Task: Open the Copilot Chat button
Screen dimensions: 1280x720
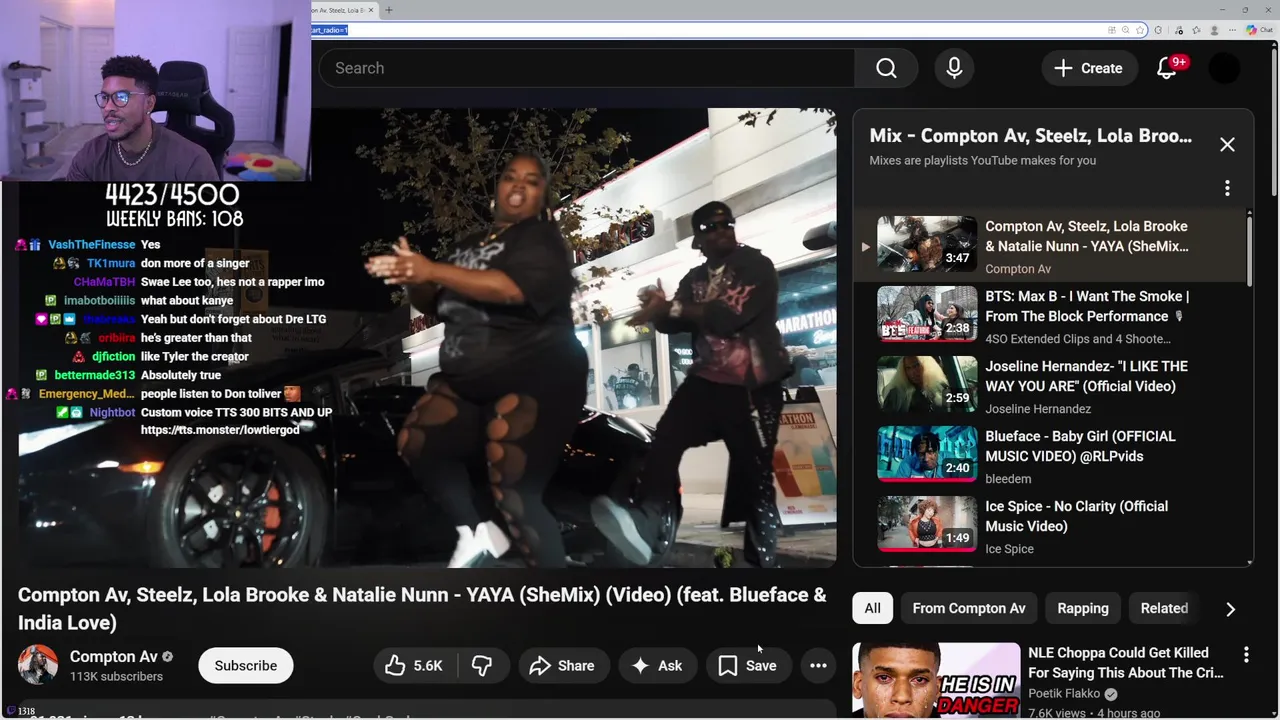Action: pos(1260,30)
